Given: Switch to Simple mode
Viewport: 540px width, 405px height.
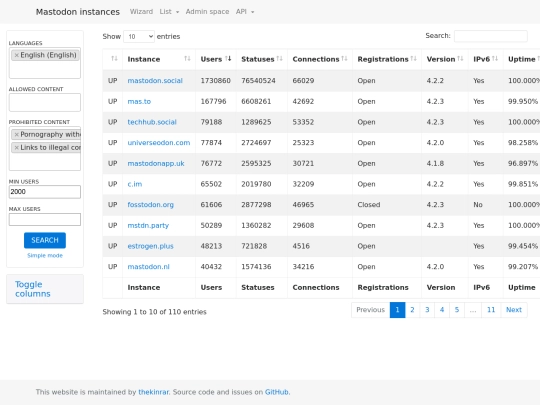Looking at the screenshot, I should (x=45, y=256).
